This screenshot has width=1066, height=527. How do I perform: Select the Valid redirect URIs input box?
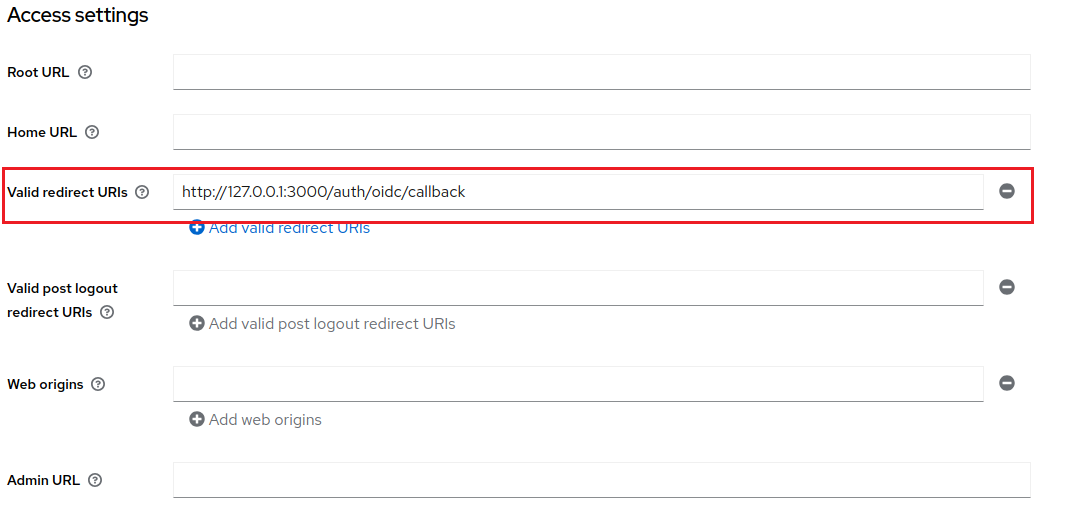[578, 192]
